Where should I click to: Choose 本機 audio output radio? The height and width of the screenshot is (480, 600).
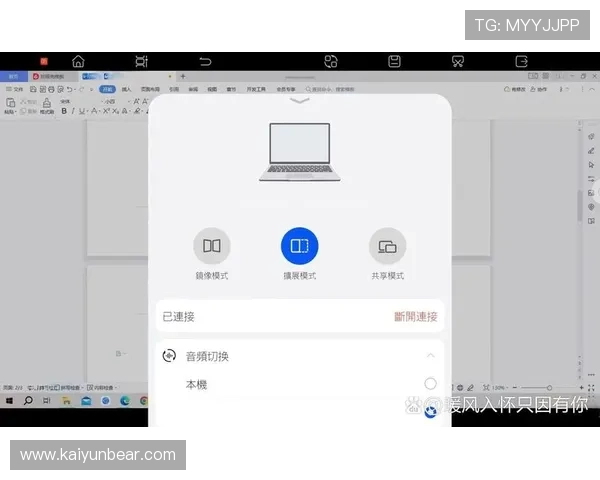click(430, 384)
